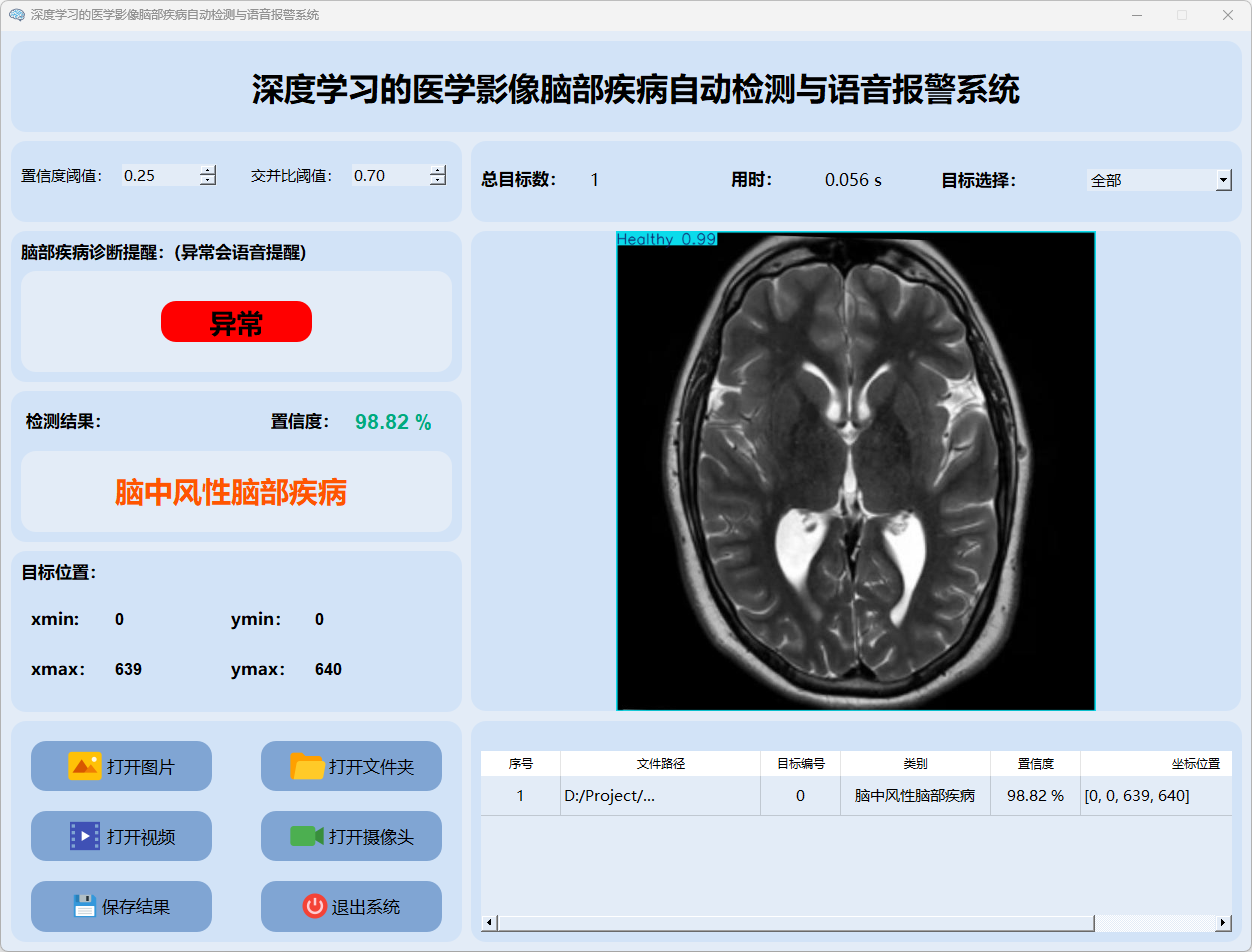Click the 98.82 % confidence value in green
This screenshot has height=952, width=1252.
click(393, 422)
